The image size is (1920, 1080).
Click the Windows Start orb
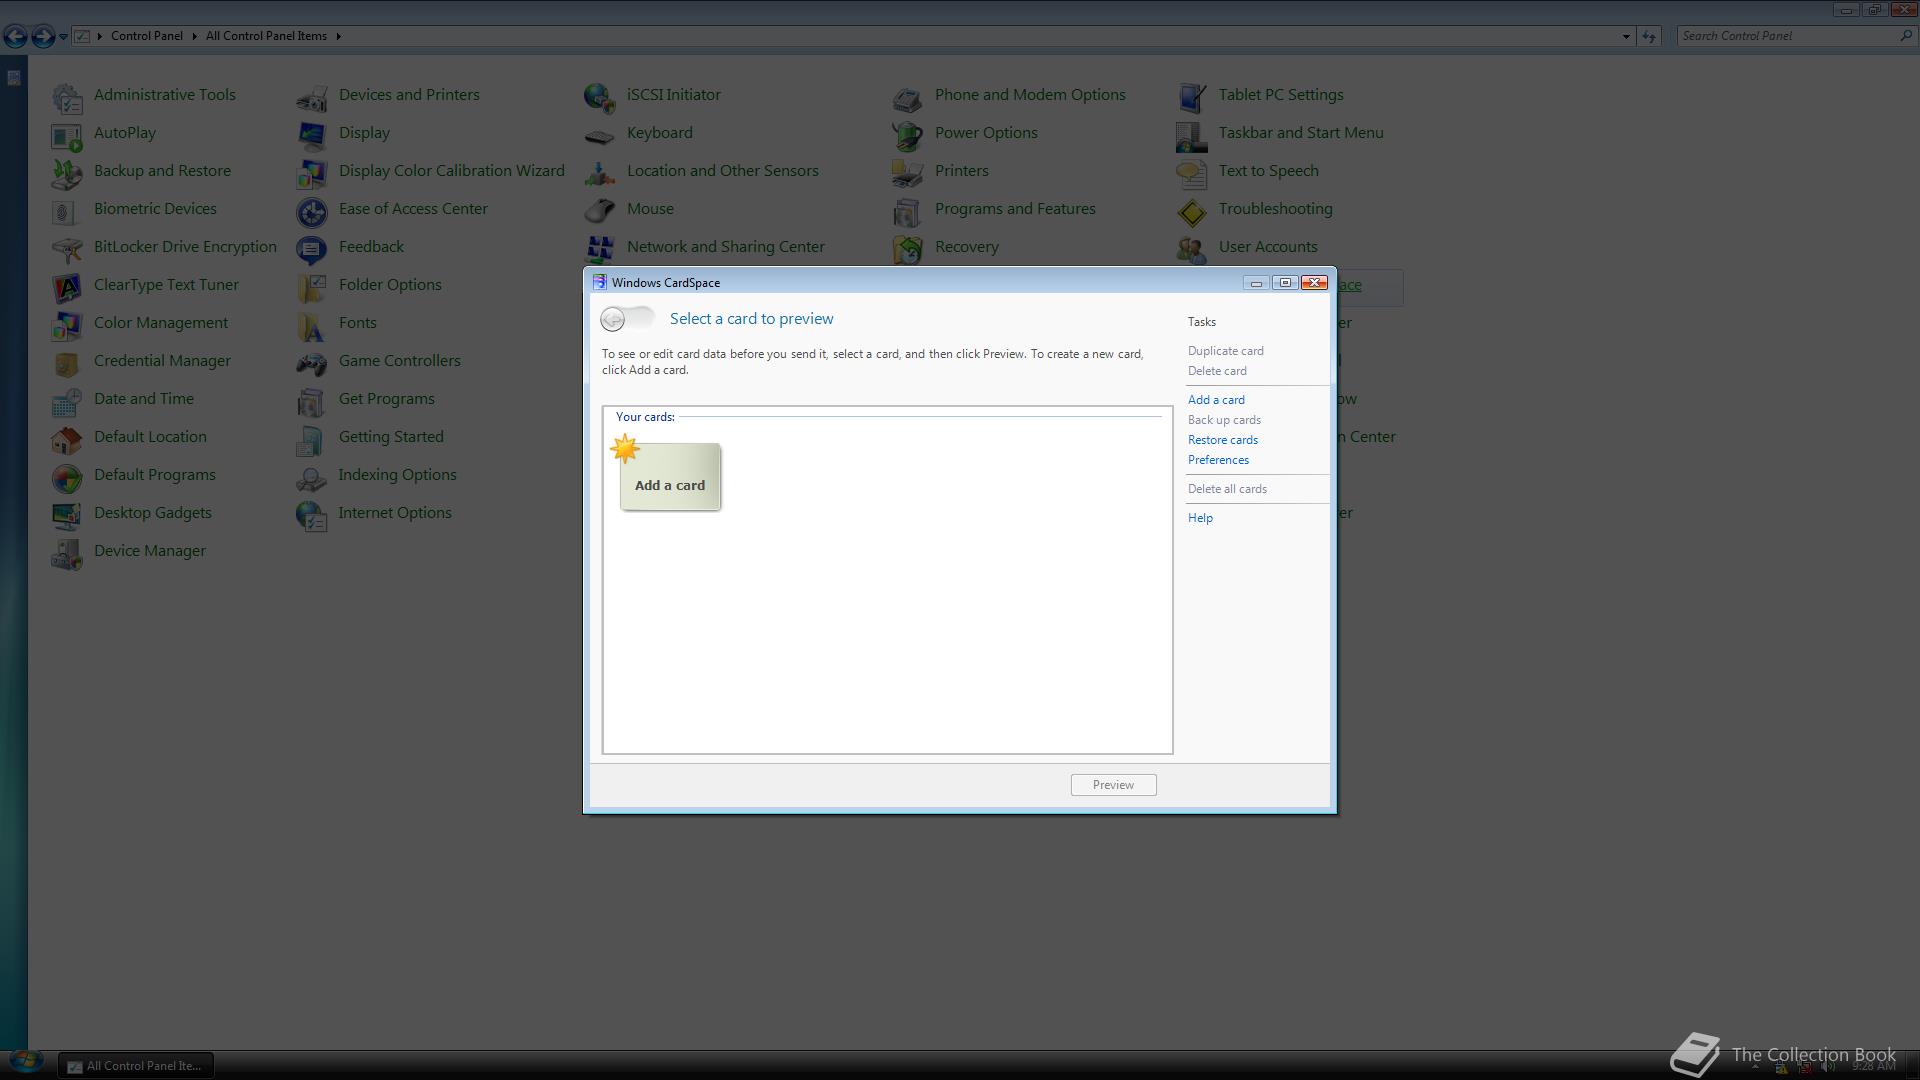coord(25,1063)
